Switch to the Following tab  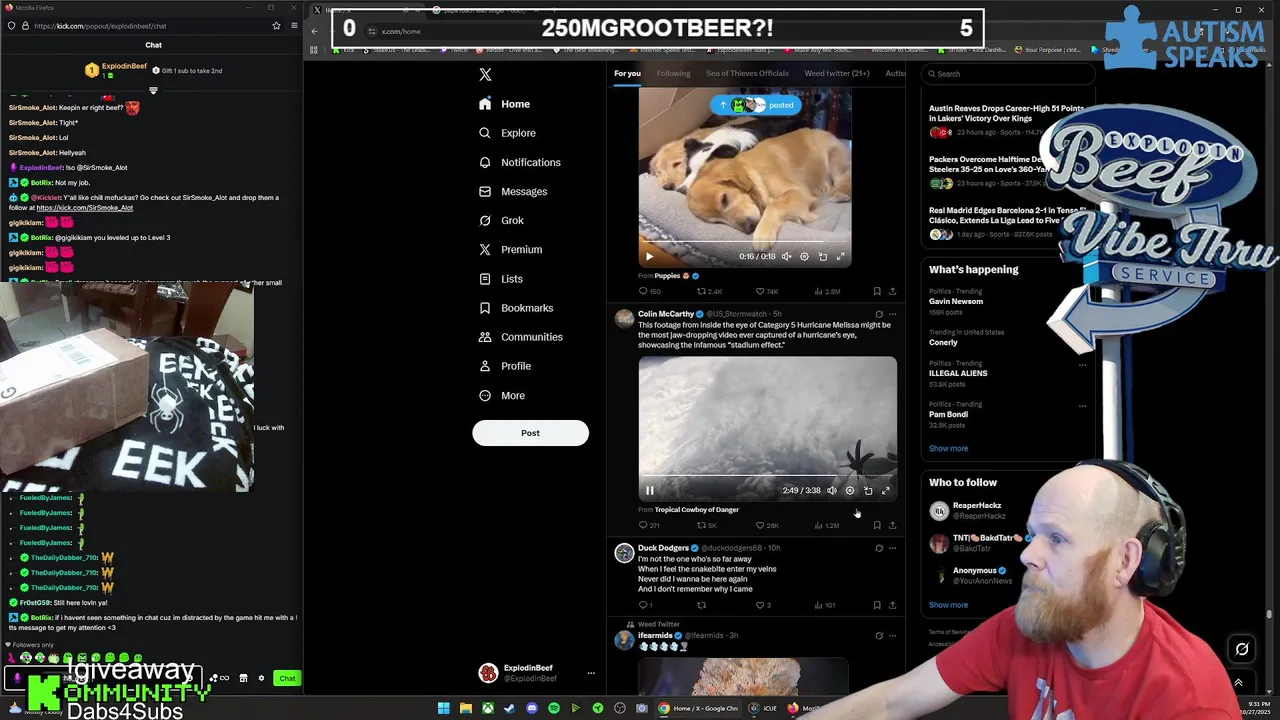pos(673,73)
